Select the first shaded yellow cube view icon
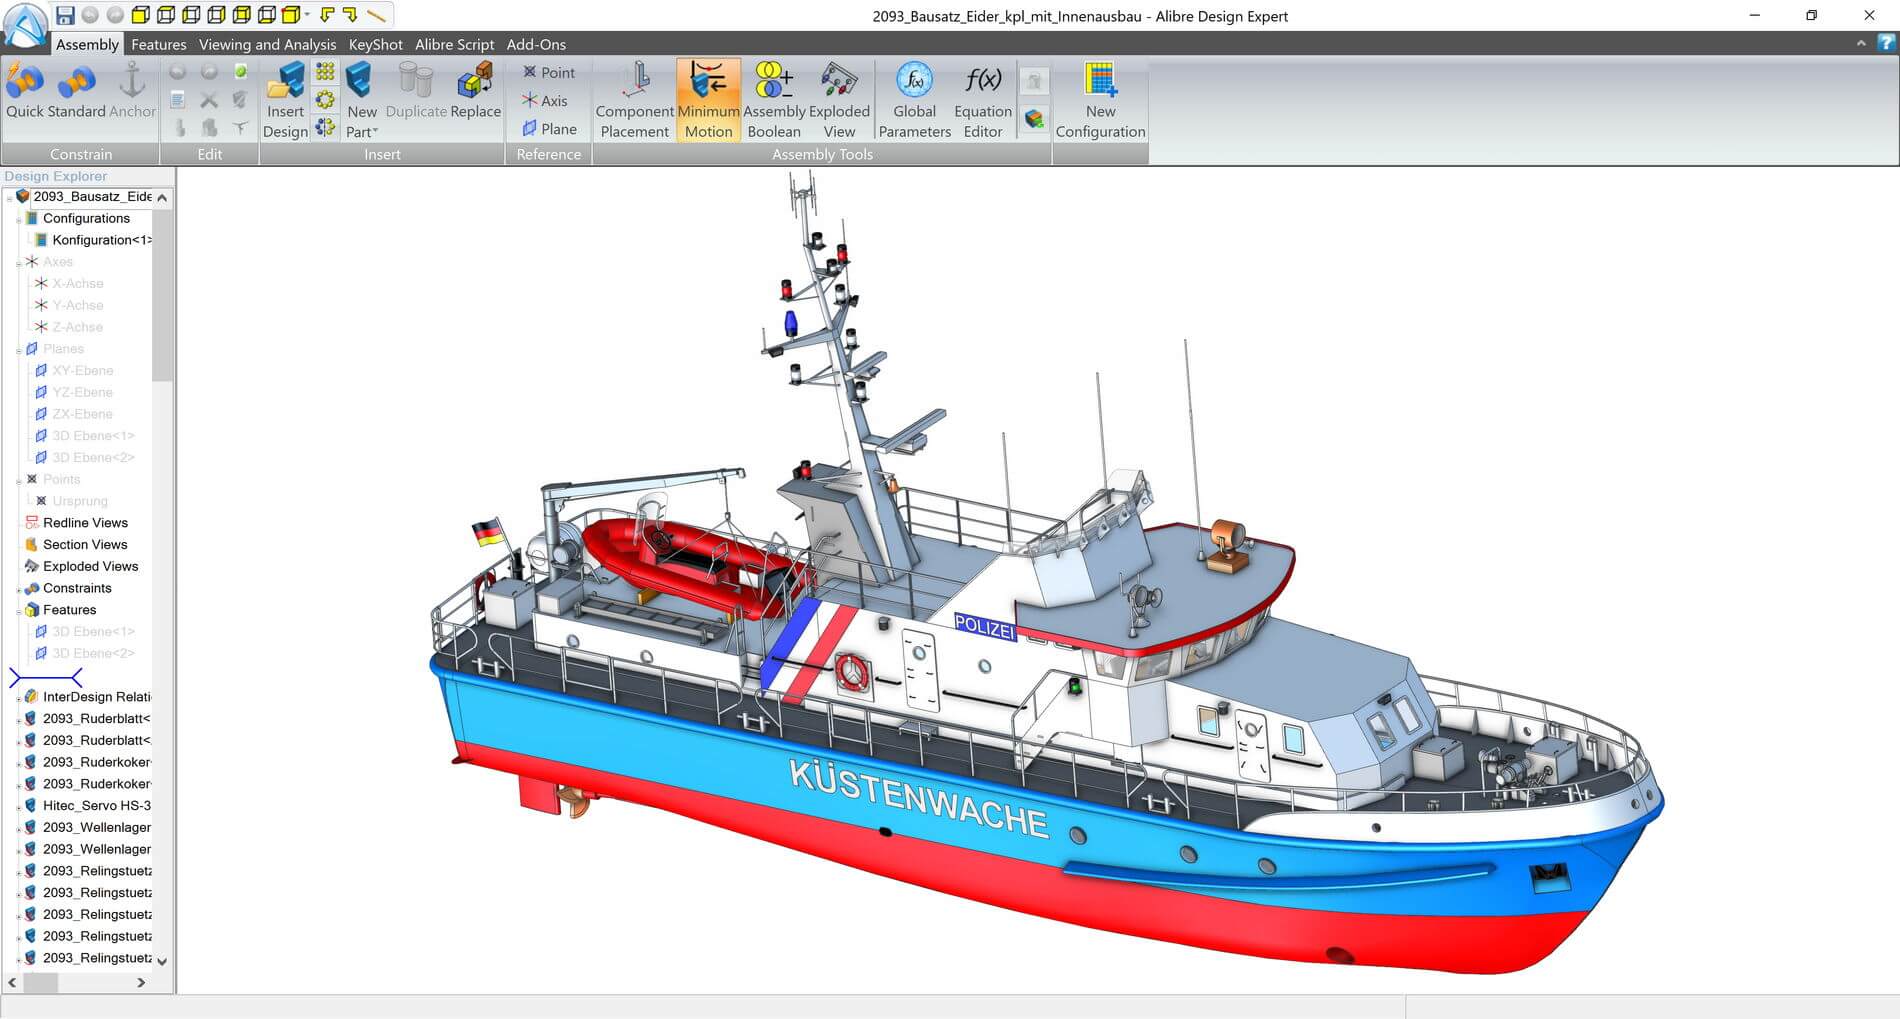Viewport: 1900px width, 1019px height. coord(141,15)
